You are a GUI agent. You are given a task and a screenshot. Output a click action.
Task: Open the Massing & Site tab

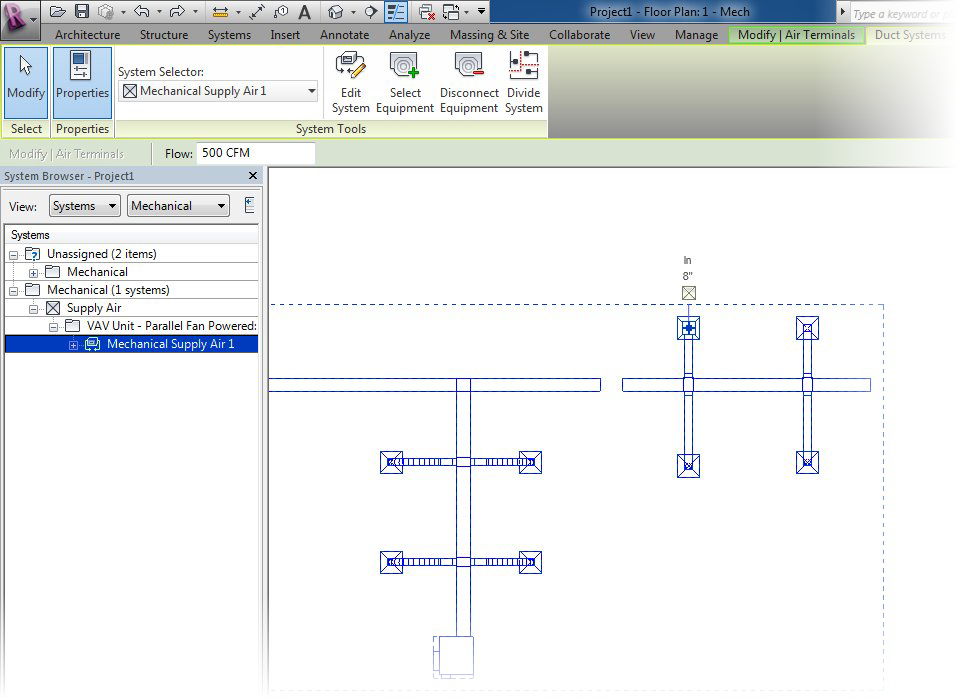pos(489,35)
